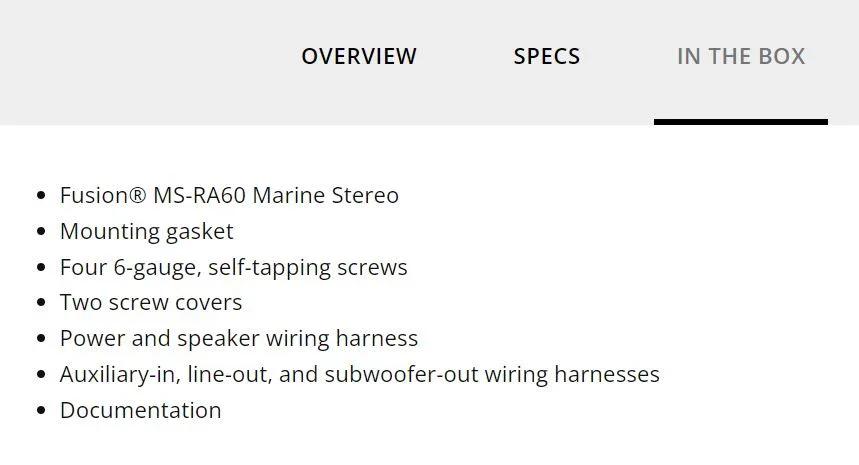The image size is (859, 465).
Task: Switch to the Overview tab
Action: point(359,56)
